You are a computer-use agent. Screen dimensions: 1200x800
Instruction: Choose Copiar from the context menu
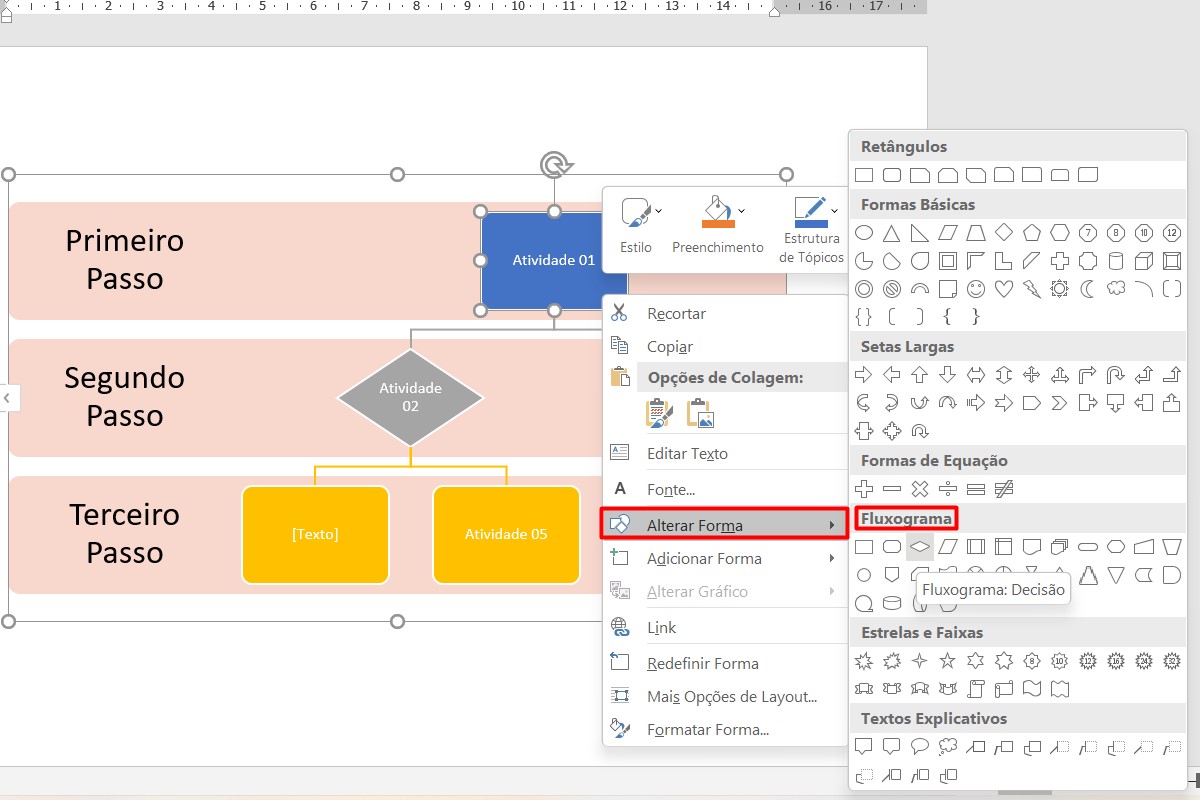pos(725,346)
